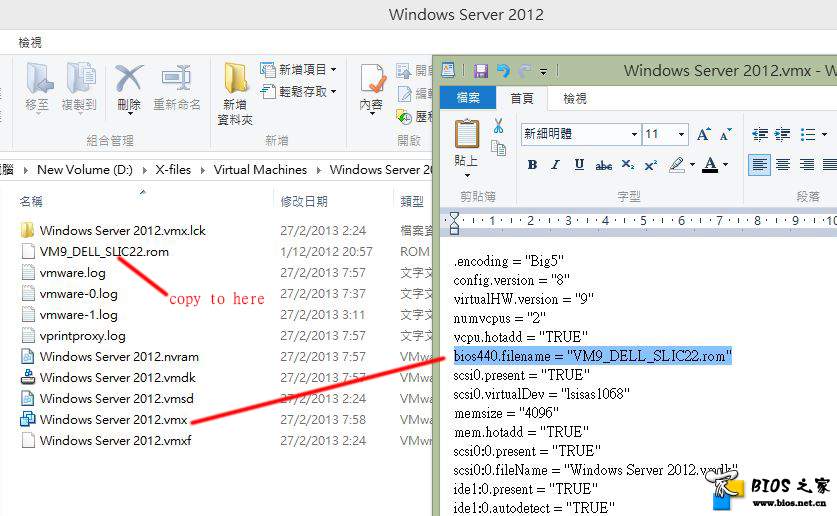
Task: Apply the font color A swatch
Action: tap(710, 165)
